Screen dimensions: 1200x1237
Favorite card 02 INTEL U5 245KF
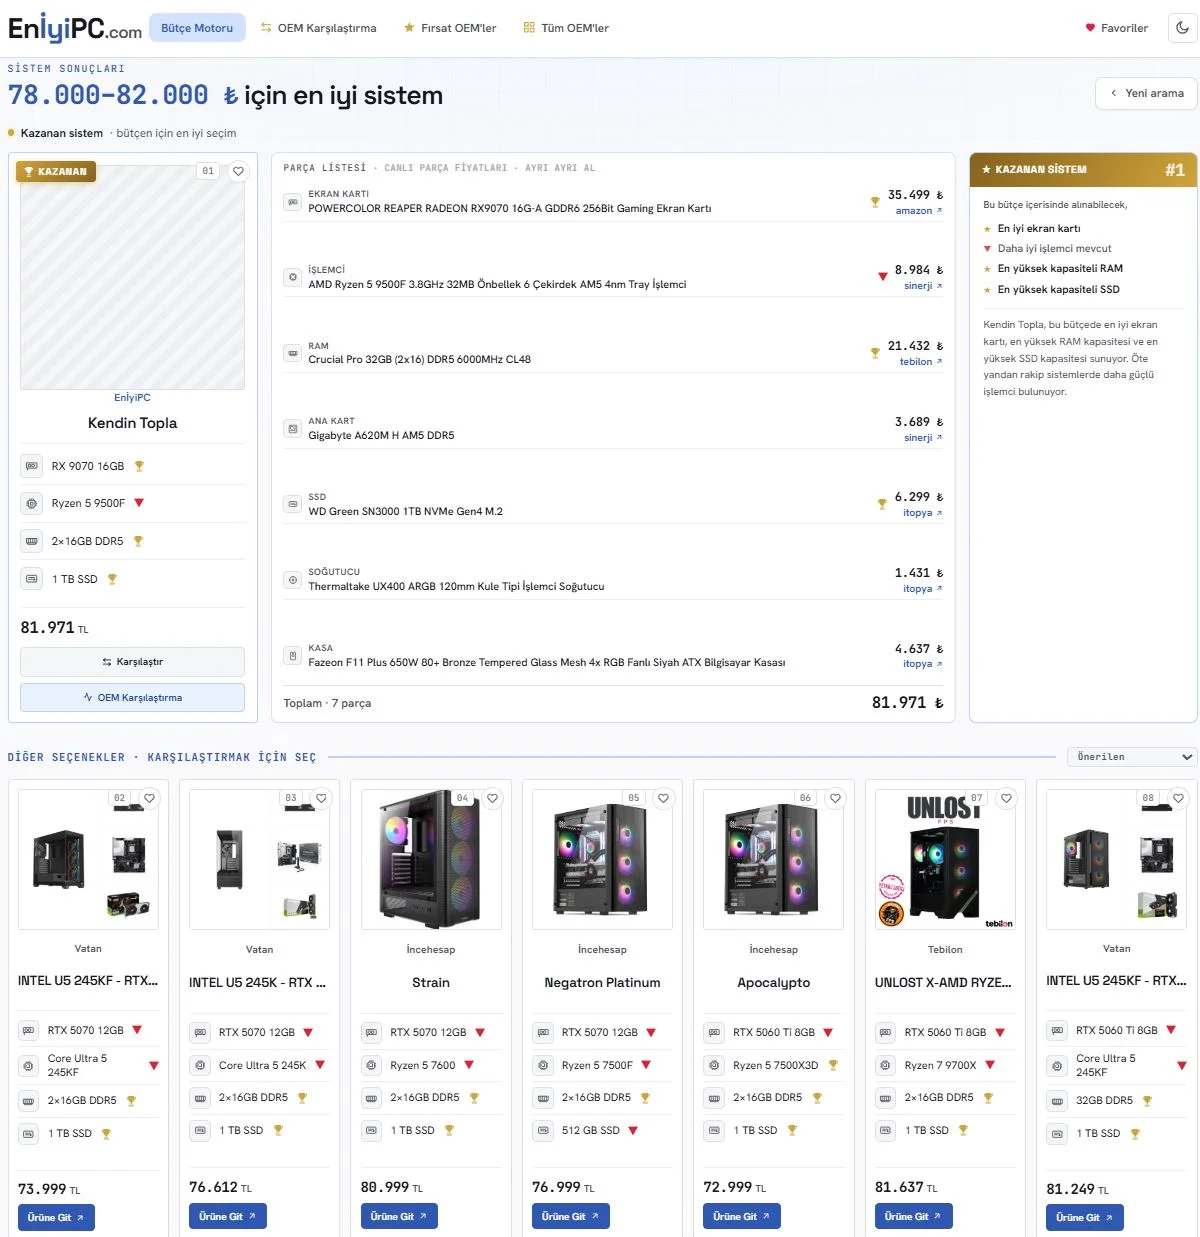point(149,798)
